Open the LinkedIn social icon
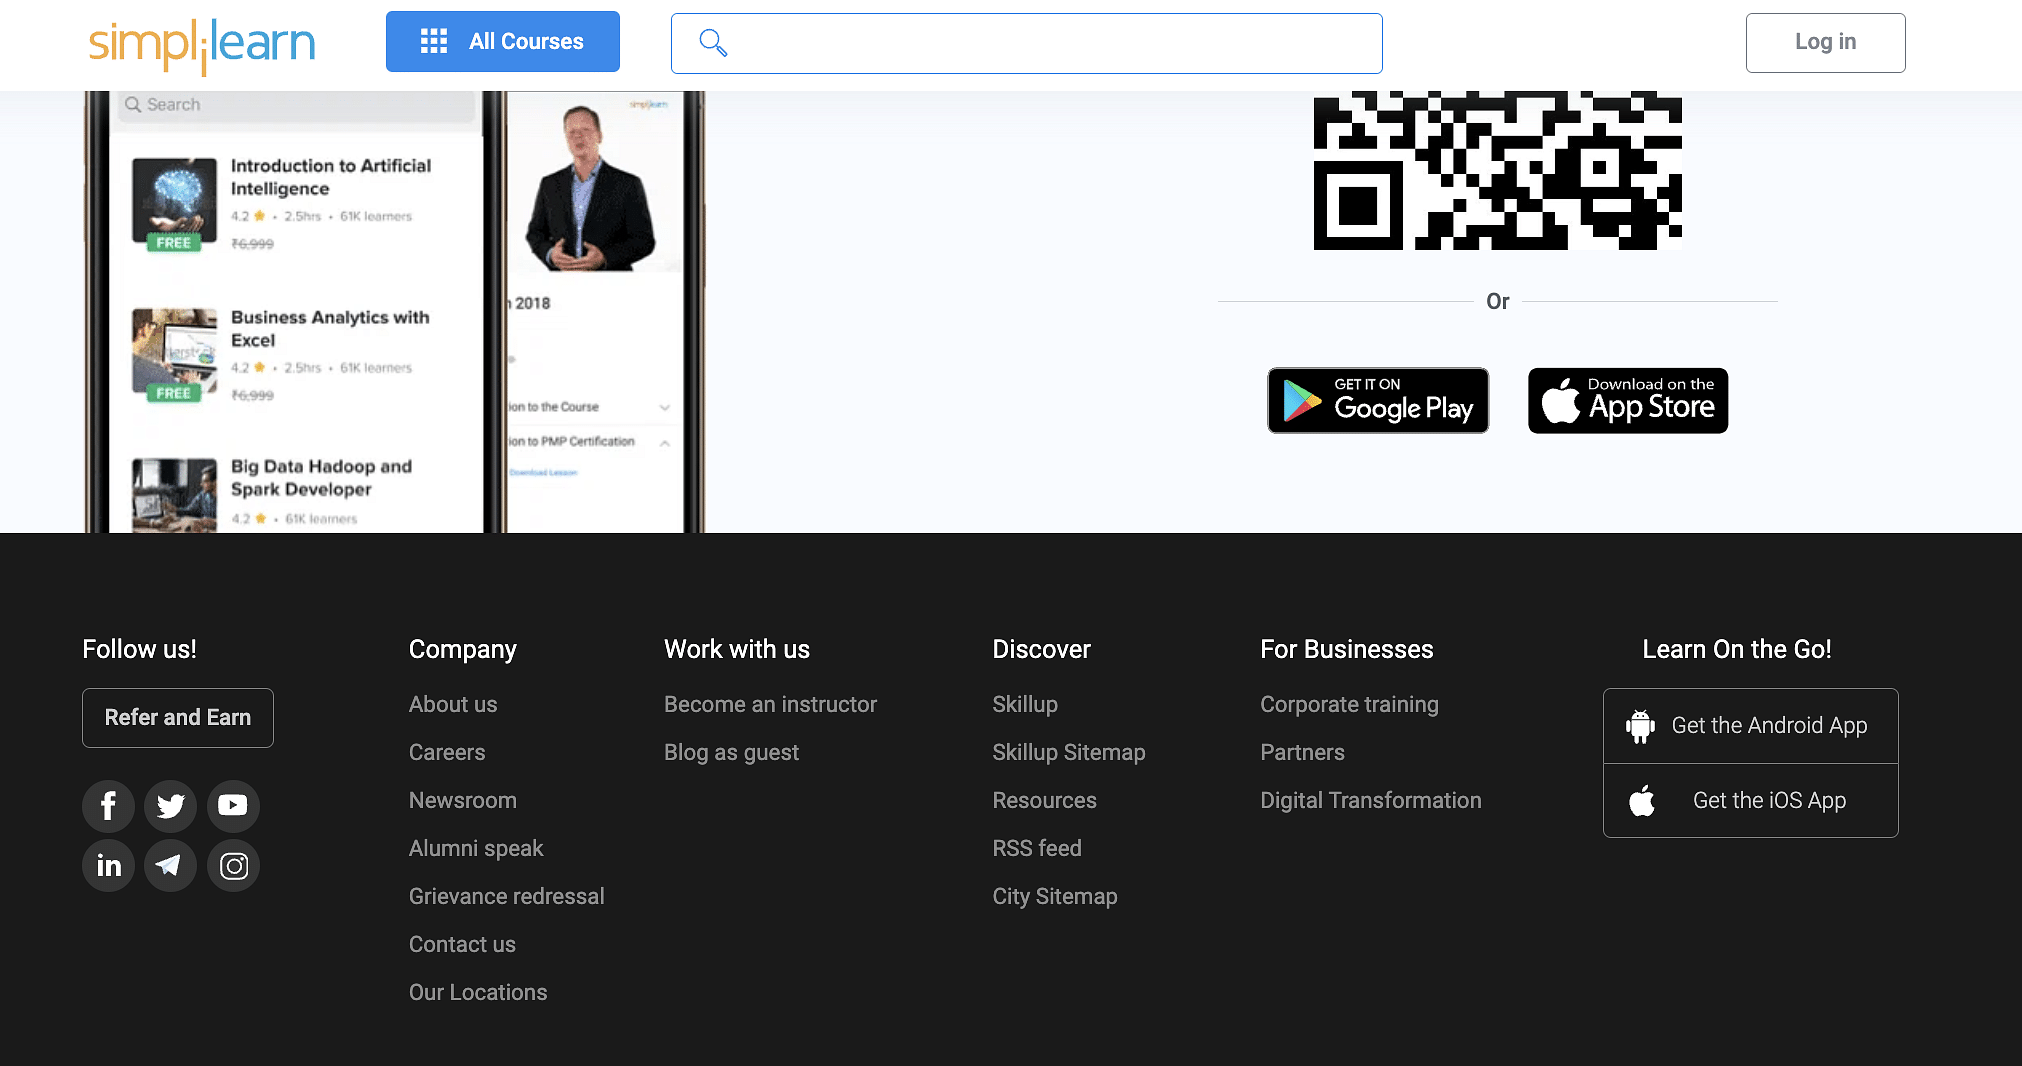 click(x=108, y=866)
